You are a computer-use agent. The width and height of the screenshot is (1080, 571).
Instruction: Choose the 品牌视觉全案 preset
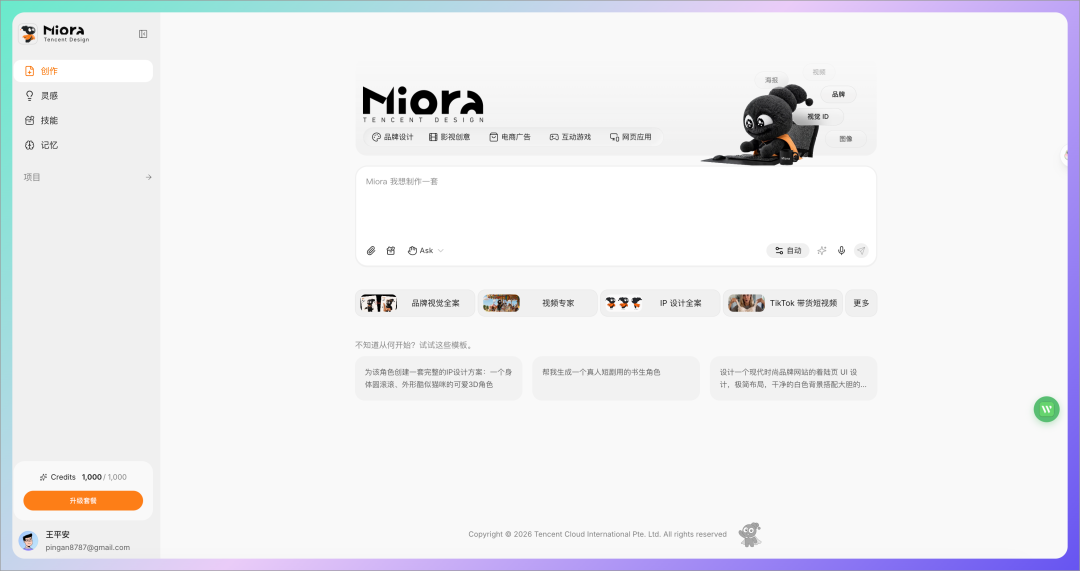coord(415,303)
